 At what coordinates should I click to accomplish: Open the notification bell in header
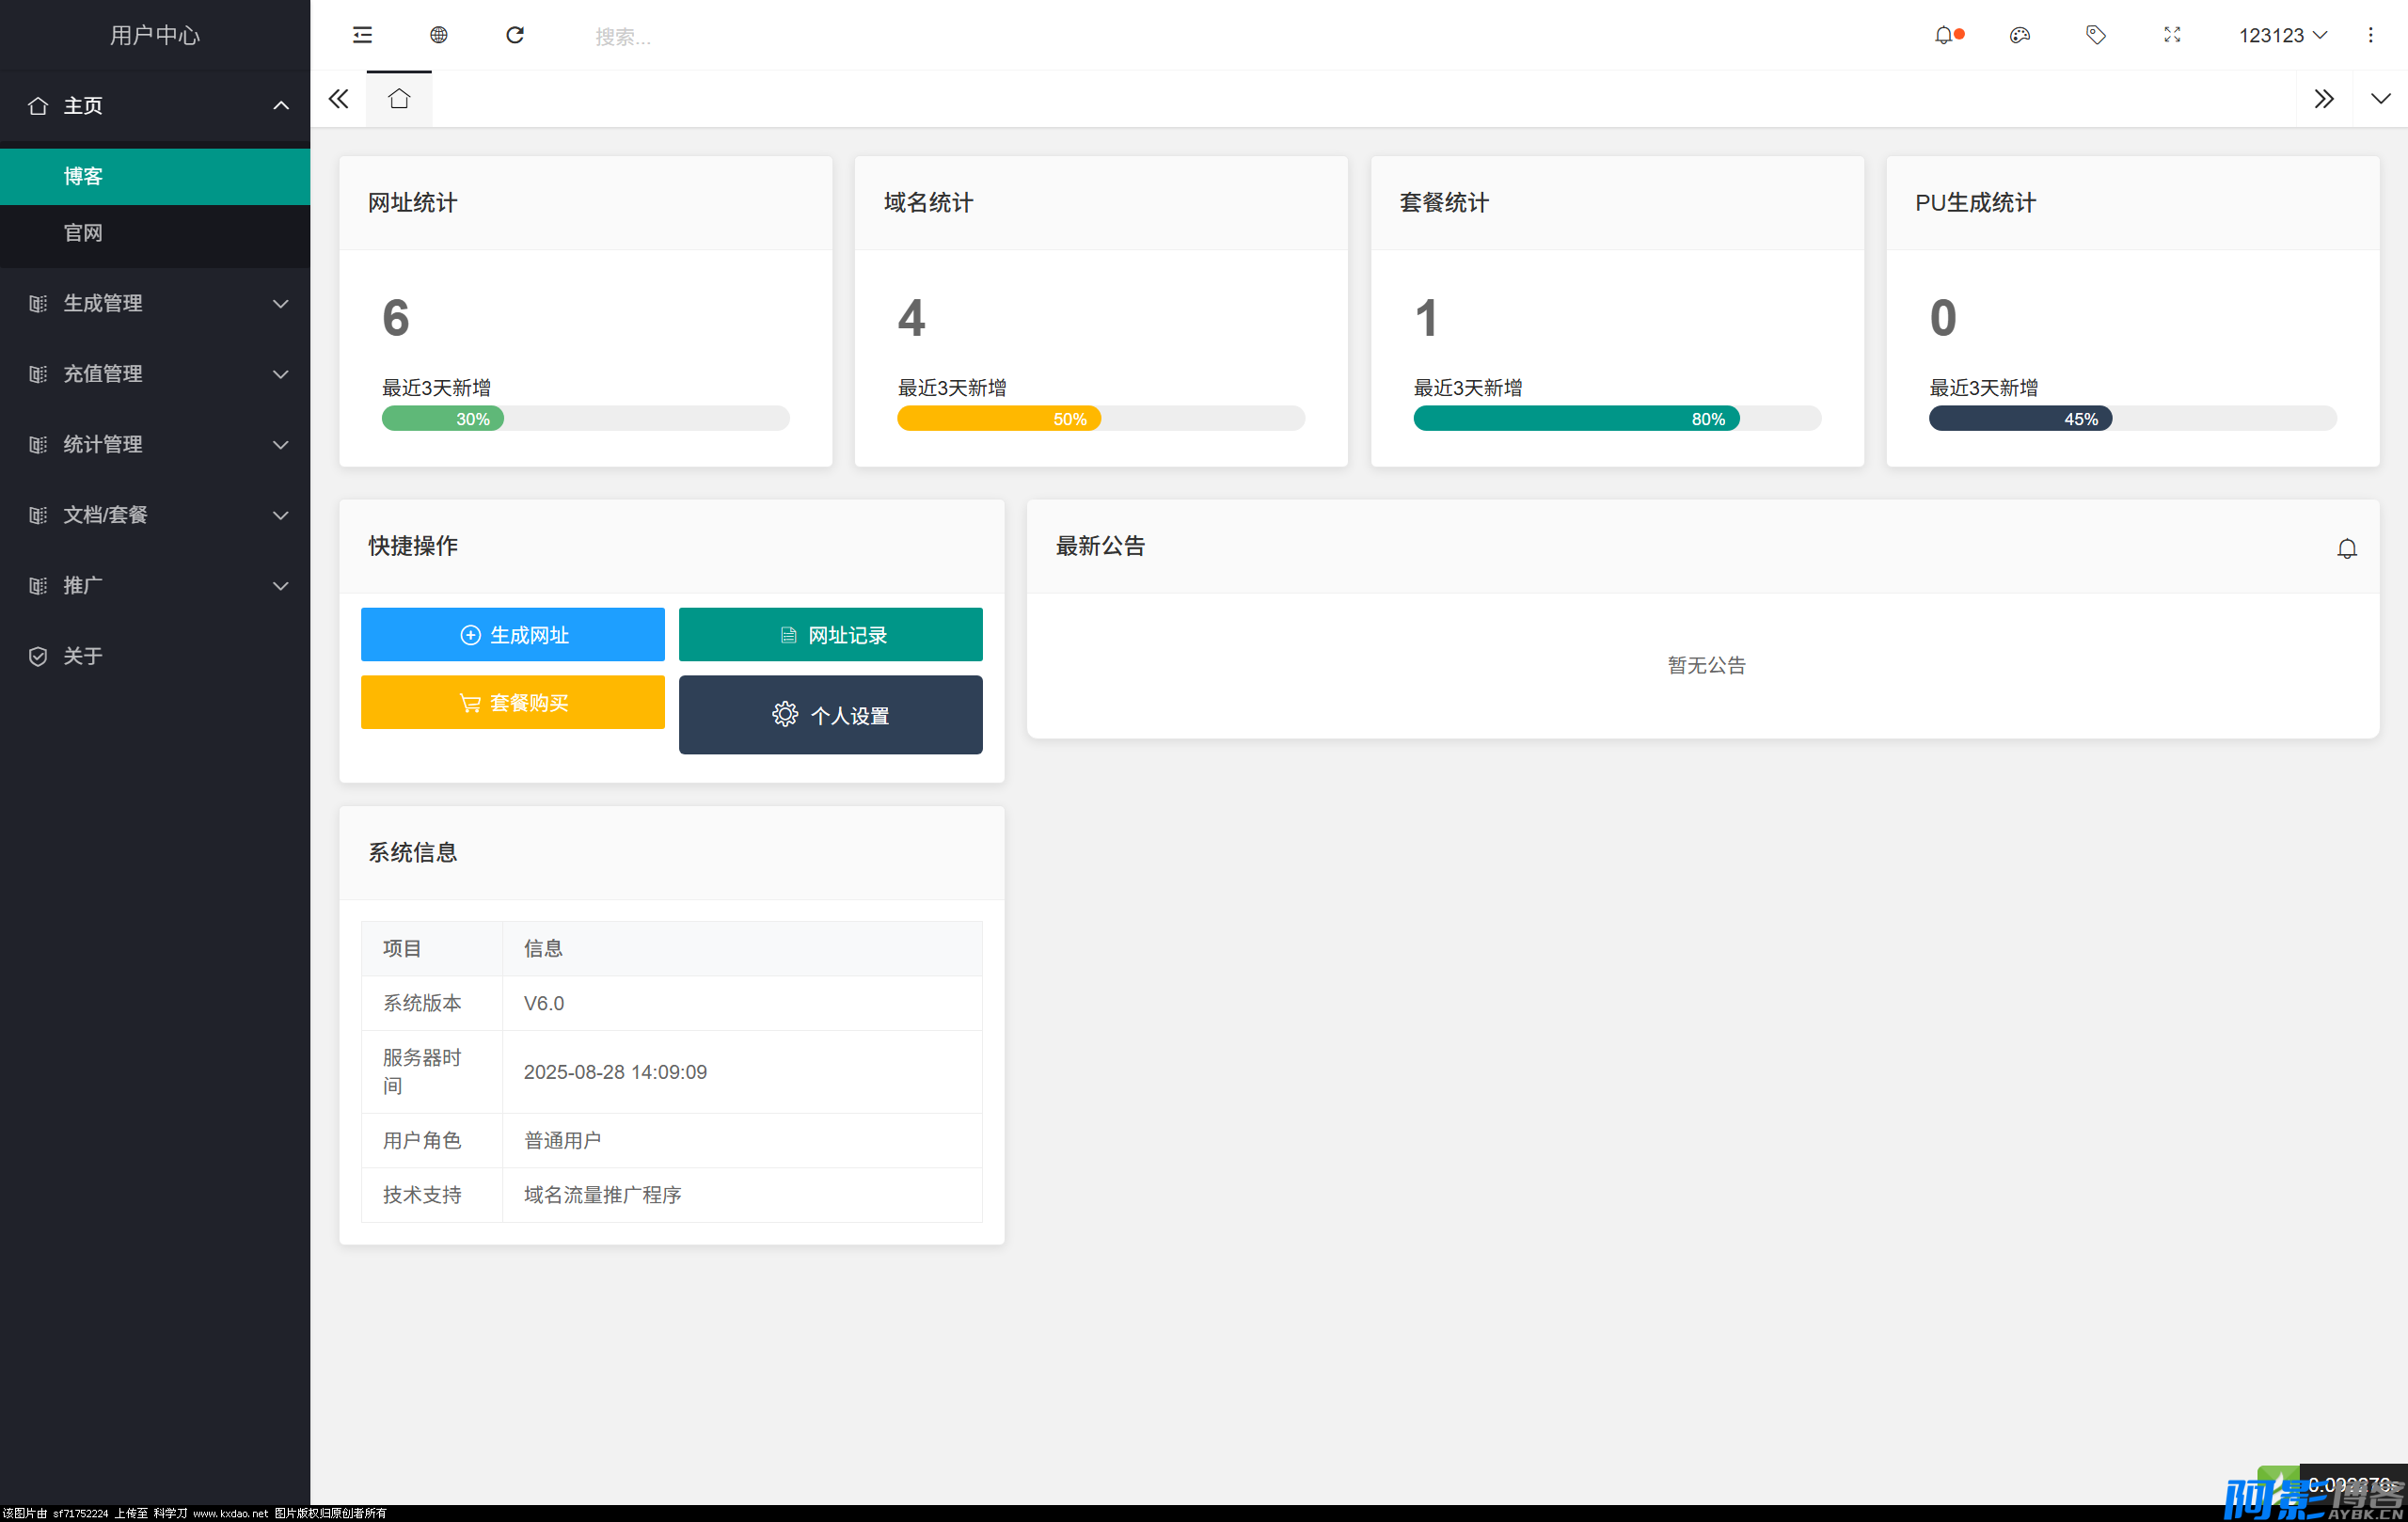[x=1943, y=35]
